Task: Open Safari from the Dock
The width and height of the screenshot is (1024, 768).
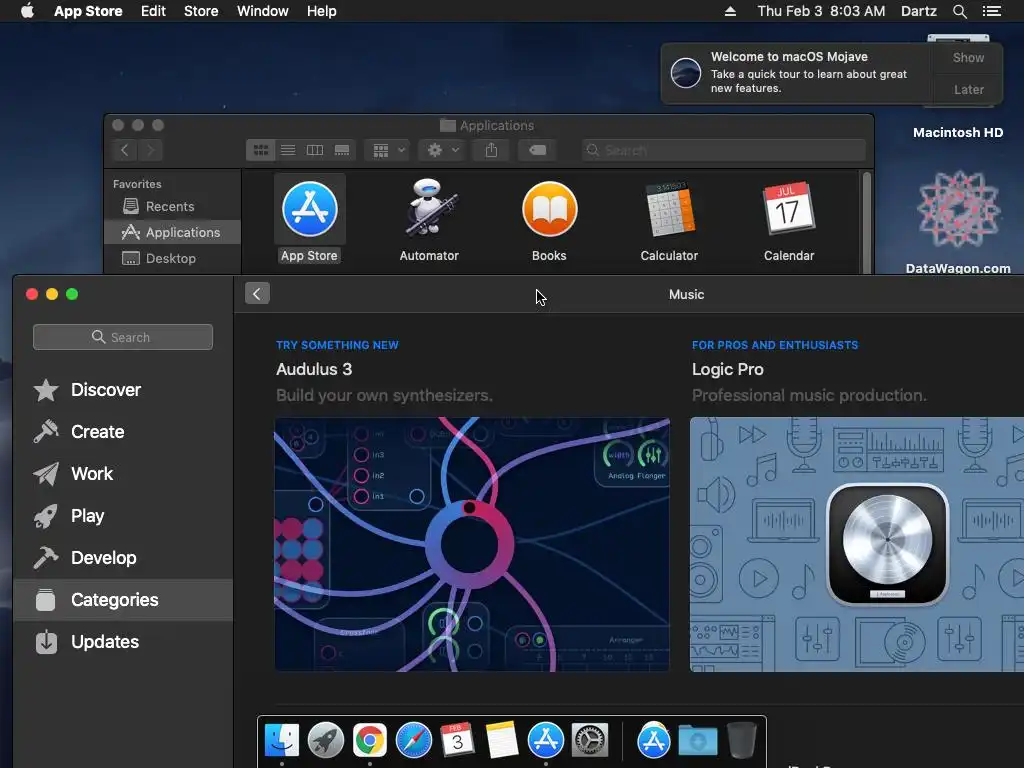Action: tap(413, 741)
